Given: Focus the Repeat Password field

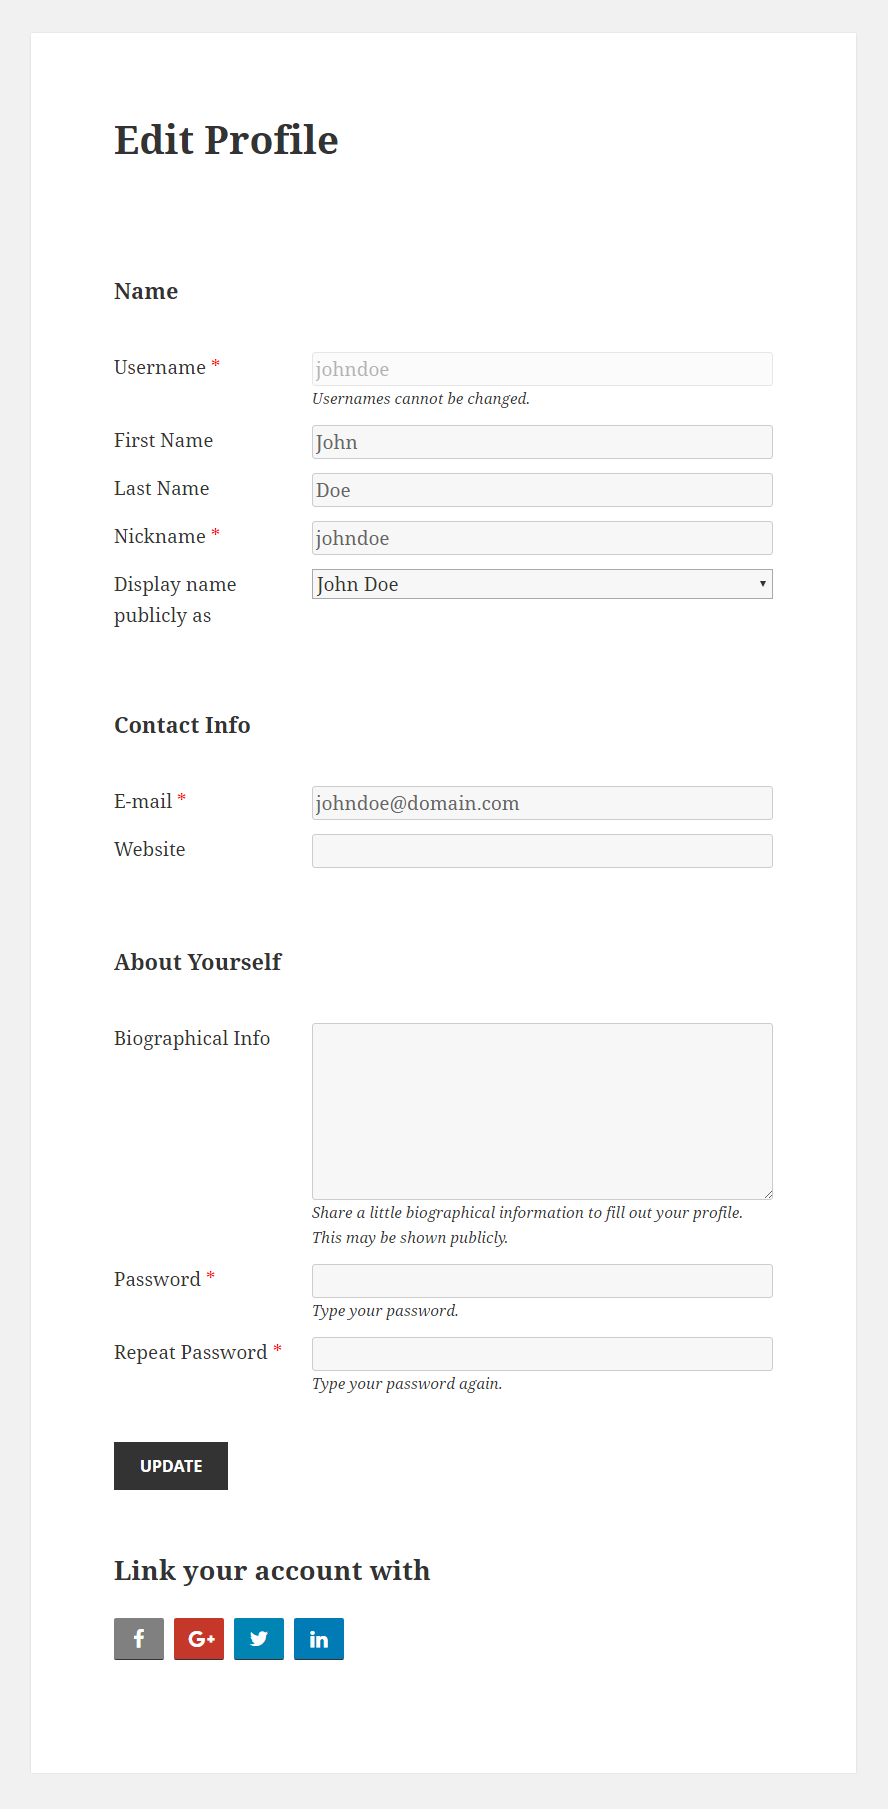Looking at the screenshot, I should (x=542, y=1354).
